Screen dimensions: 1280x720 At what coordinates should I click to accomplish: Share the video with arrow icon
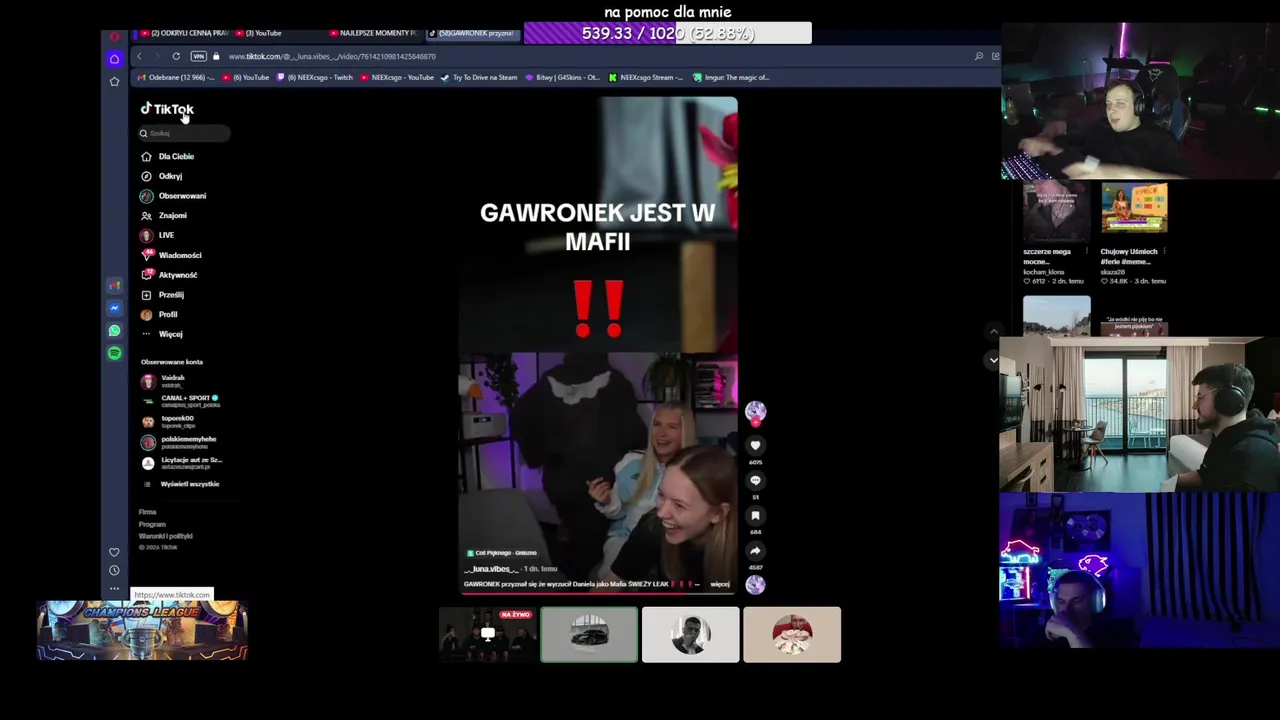pos(755,551)
